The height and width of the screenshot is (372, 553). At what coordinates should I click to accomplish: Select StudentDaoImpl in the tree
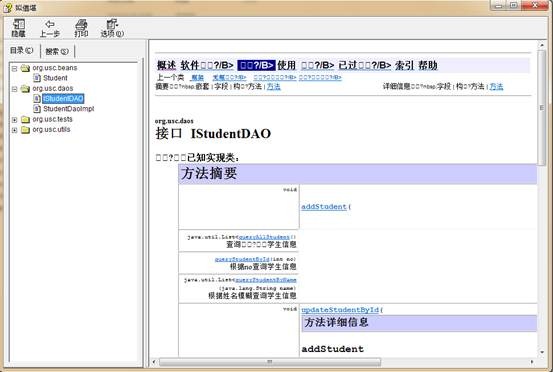point(68,109)
